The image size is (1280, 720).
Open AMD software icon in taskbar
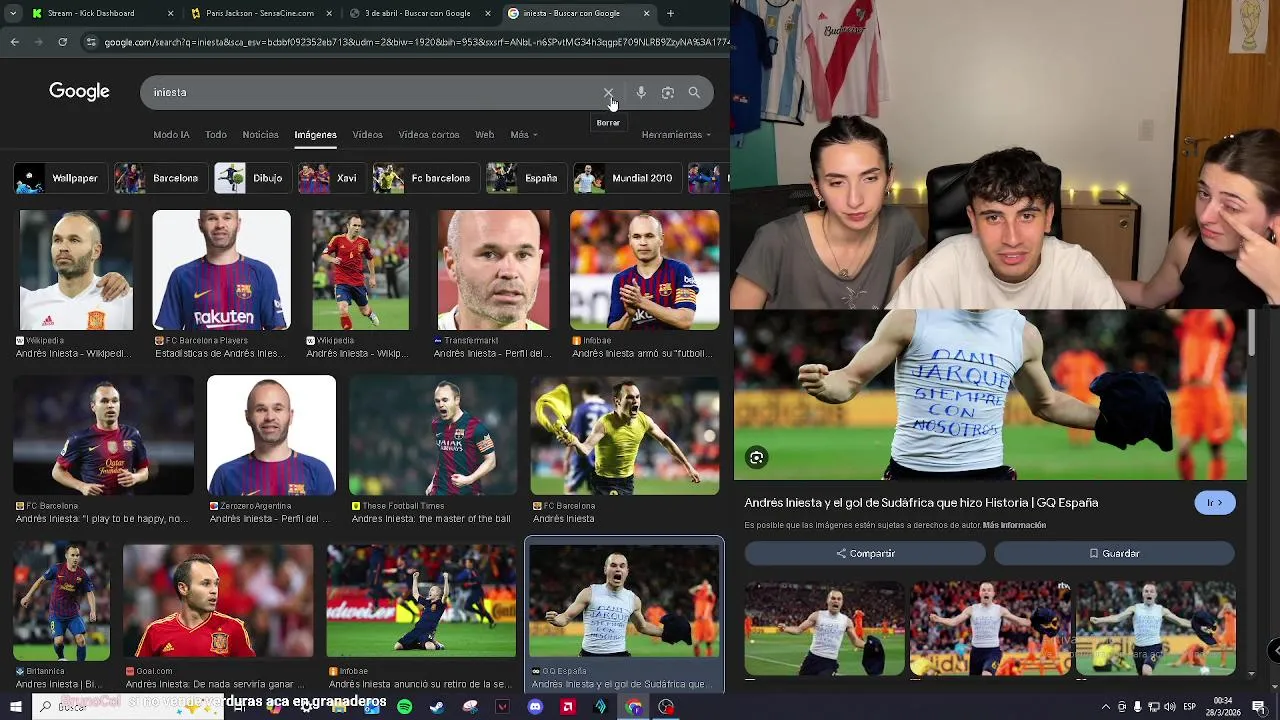click(568, 707)
